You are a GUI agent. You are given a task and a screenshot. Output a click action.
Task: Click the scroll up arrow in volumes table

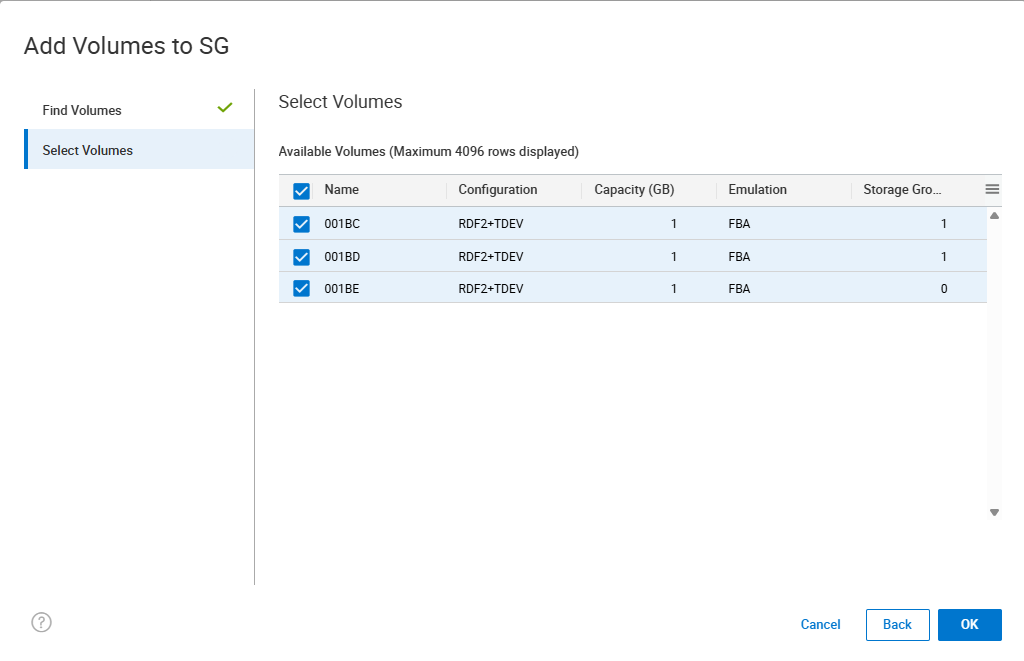pos(994,215)
